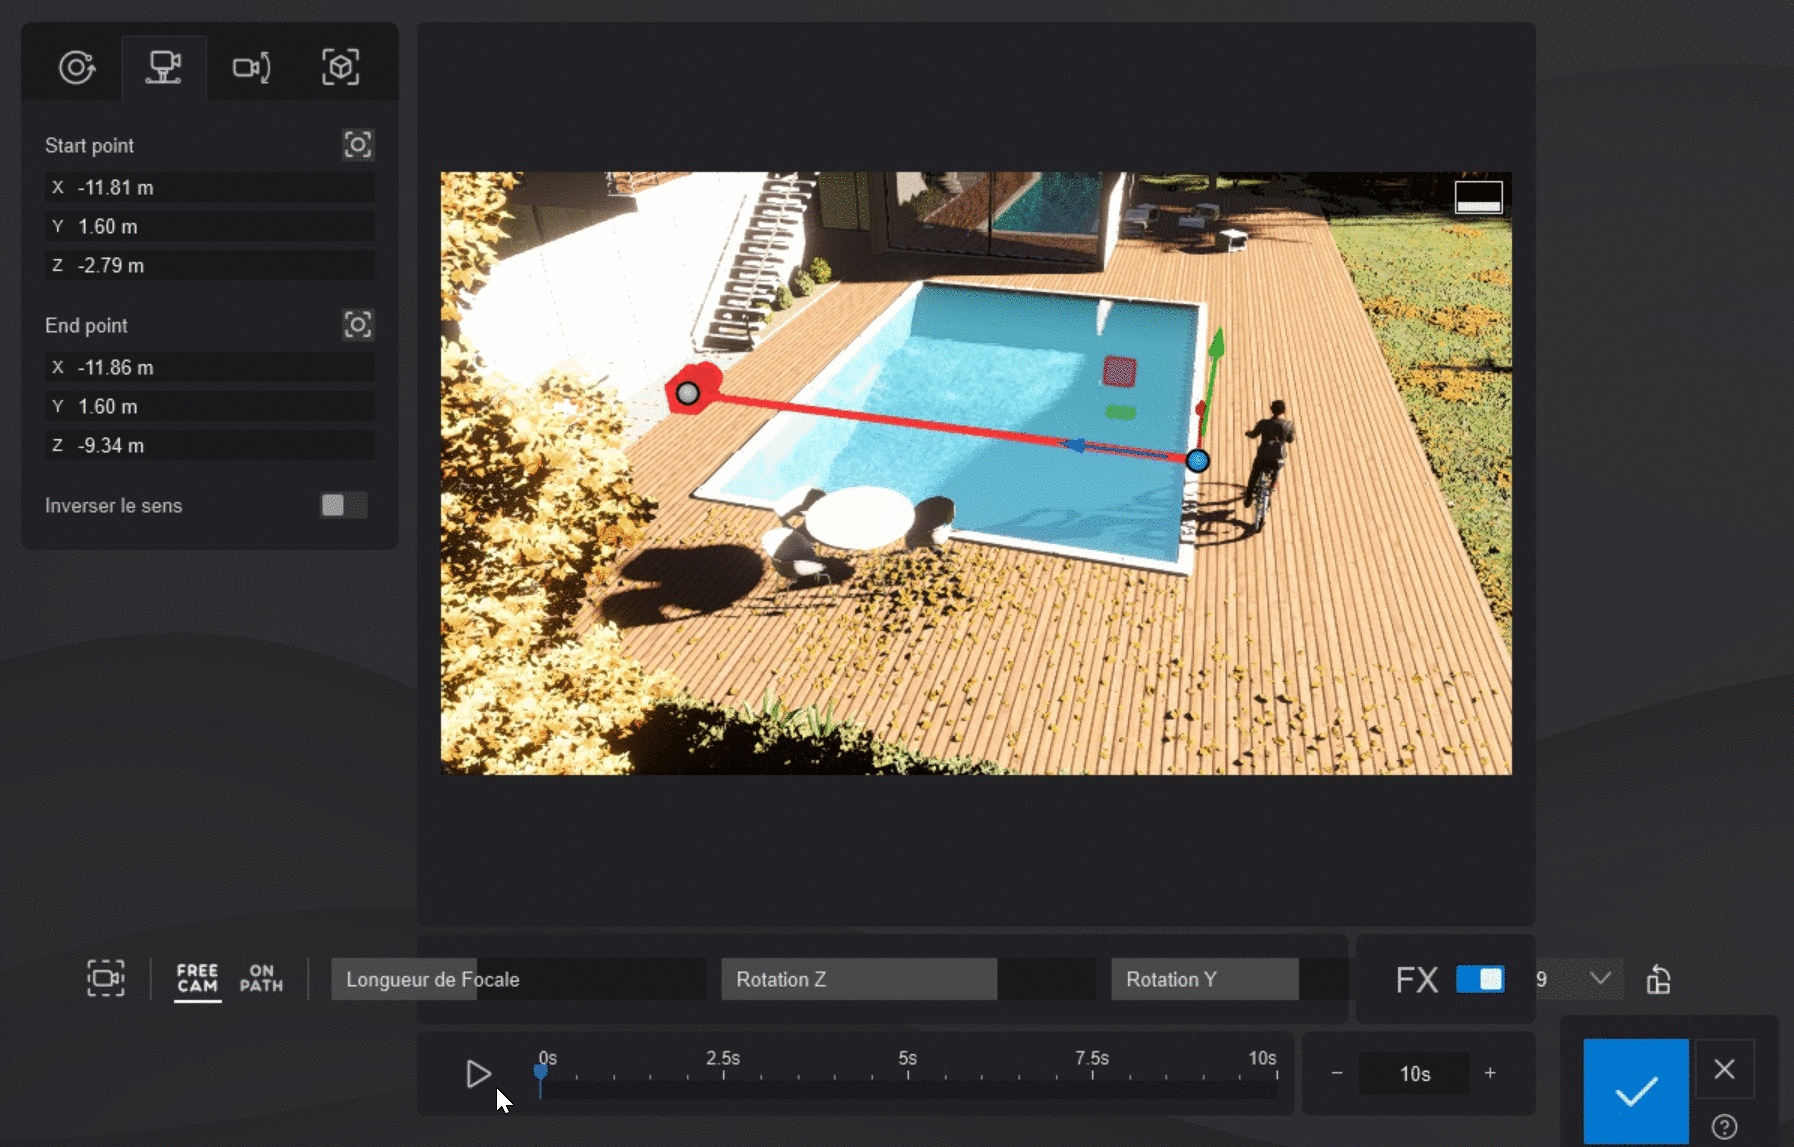Select the travelling camera path tab

tap(164, 68)
